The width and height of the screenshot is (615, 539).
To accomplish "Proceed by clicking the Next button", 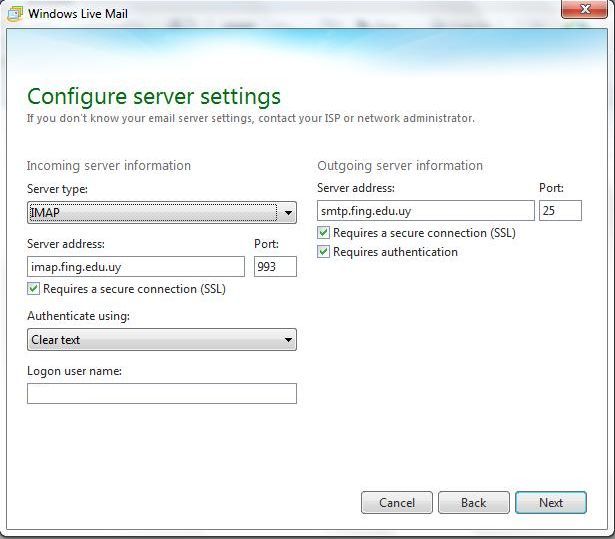I will pyautogui.click(x=550, y=503).
